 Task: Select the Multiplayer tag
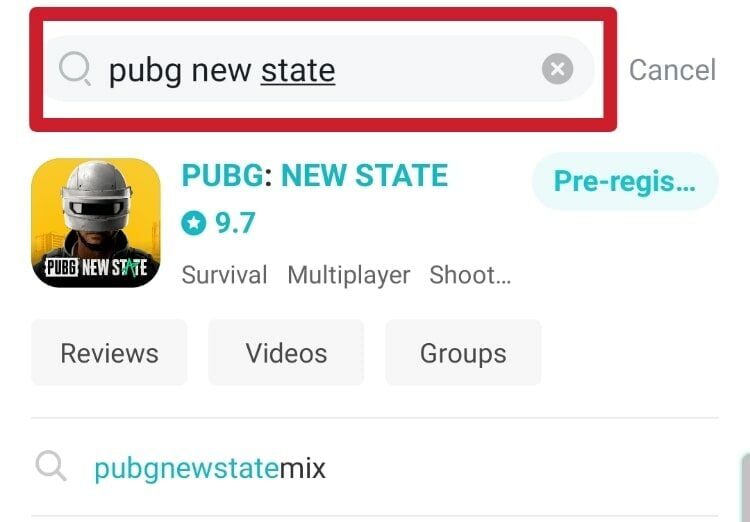tap(349, 276)
